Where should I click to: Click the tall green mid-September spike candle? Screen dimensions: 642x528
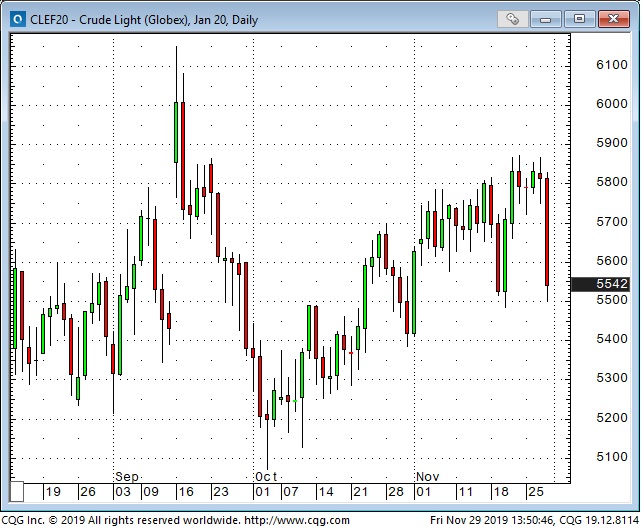[176, 132]
